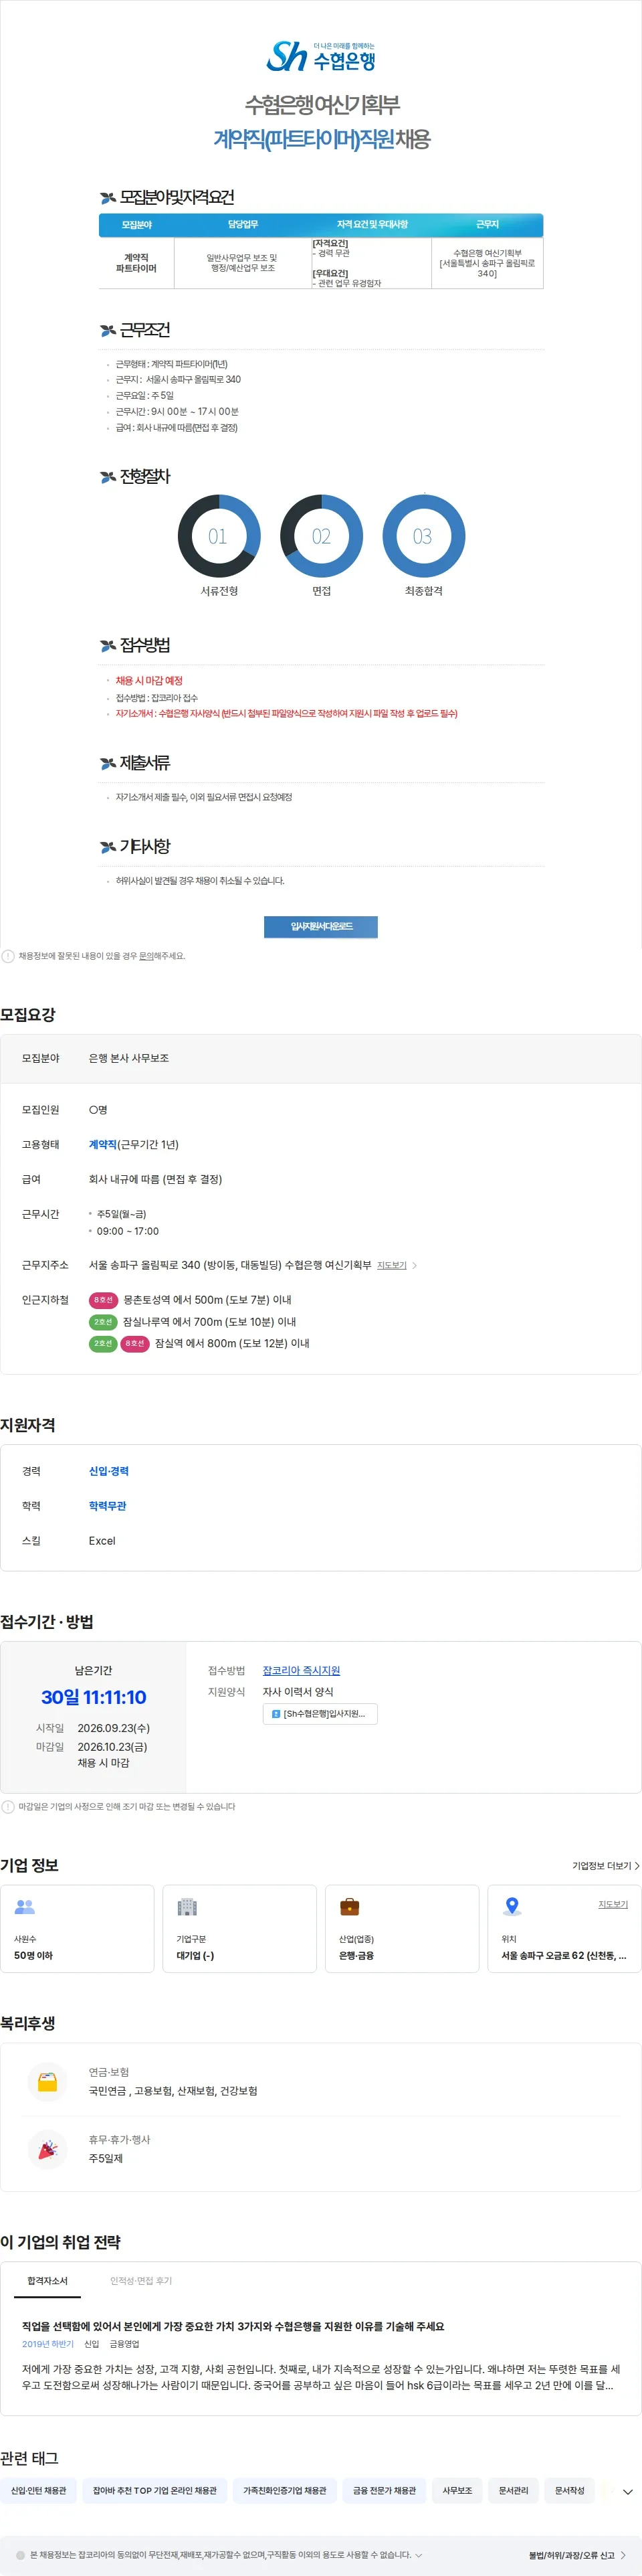Screen dimensions: 642x2576
Task: Open the 지도보기 link next to 근무지주소
Action: (x=392, y=1265)
